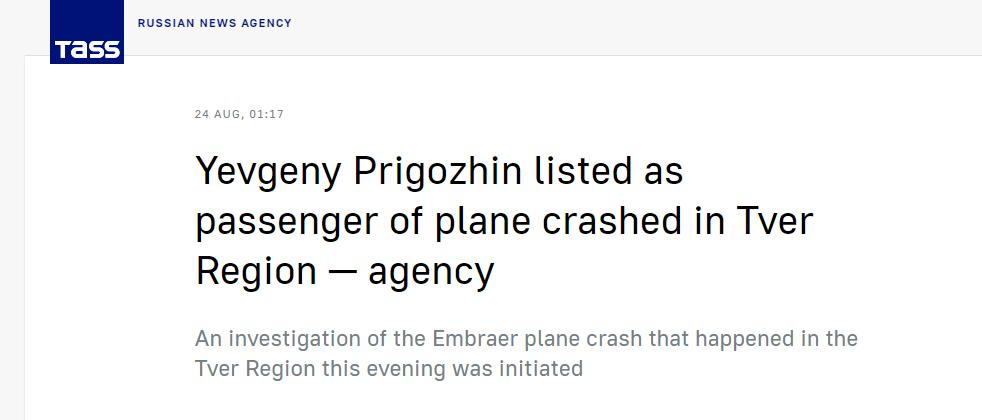Click the TASS logo

pyautogui.click(x=87, y=31)
